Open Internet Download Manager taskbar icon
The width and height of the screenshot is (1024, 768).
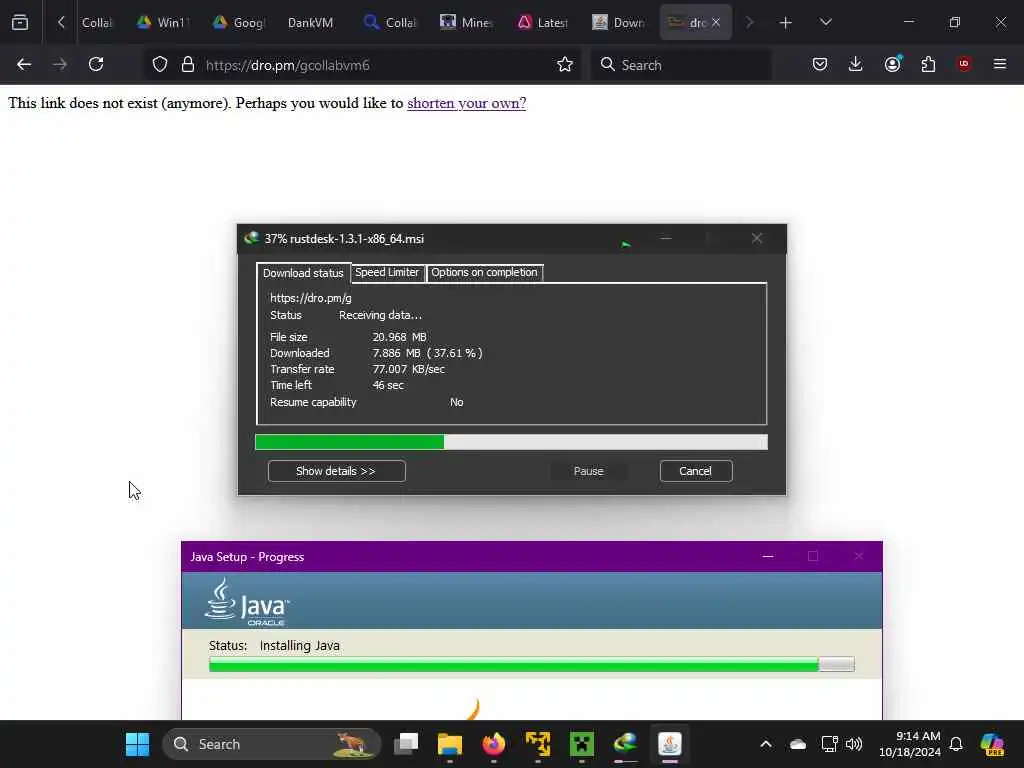626,744
